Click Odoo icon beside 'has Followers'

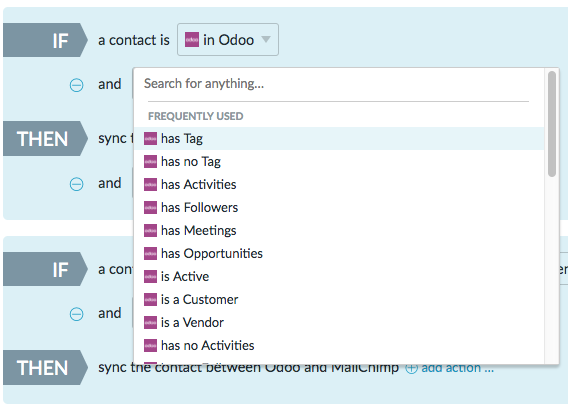click(150, 207)
